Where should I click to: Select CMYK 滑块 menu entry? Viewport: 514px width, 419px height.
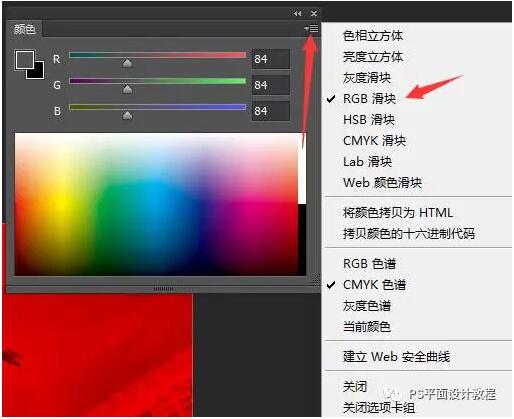coord(375,141)
